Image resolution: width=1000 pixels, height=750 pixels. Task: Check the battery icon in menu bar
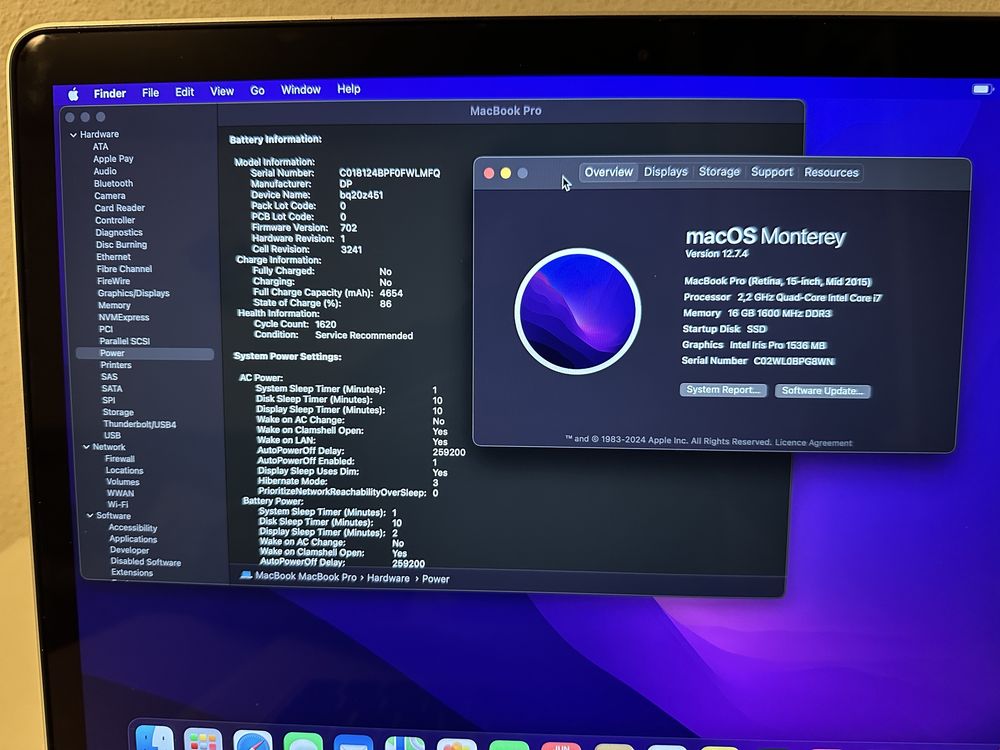click(982, 89)
